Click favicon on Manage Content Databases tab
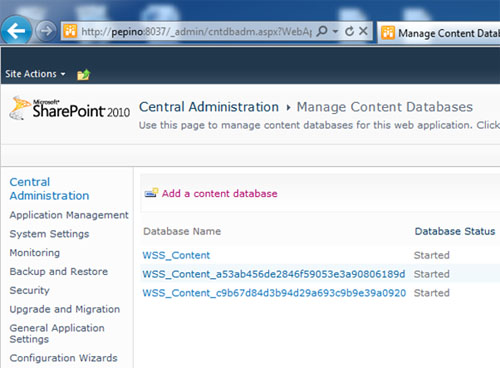The width and height of the screenshot is (500, 368). pyautogui.click(x=388, y=33)
